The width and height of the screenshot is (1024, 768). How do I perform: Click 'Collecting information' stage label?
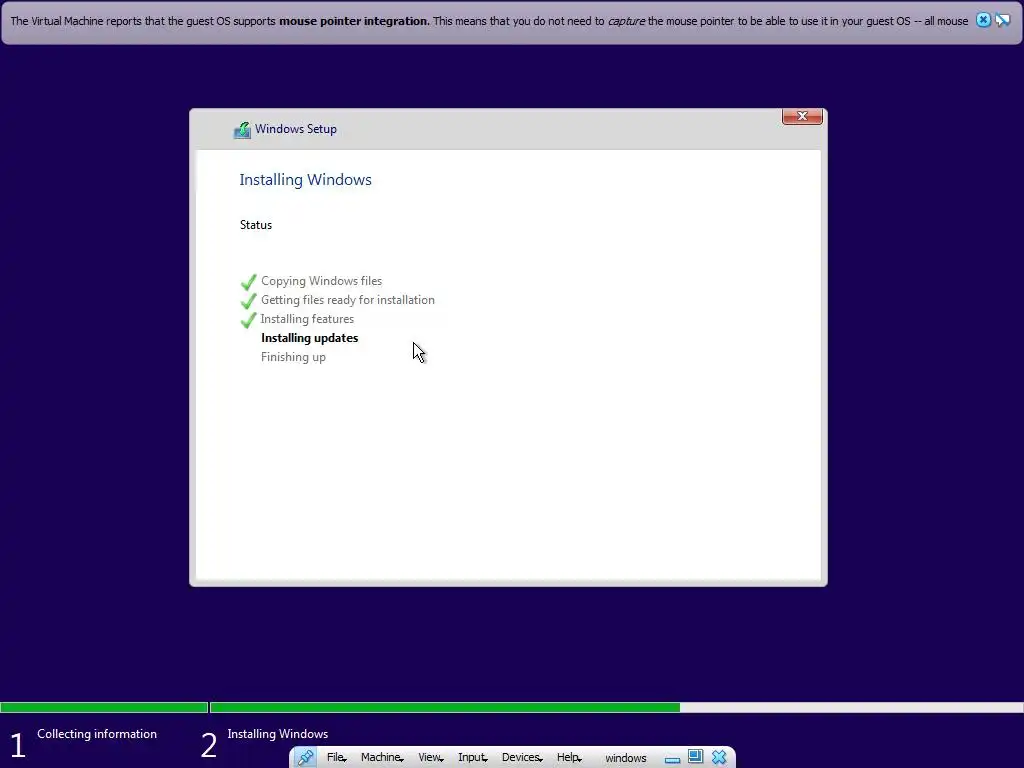[x=97, y=734]
